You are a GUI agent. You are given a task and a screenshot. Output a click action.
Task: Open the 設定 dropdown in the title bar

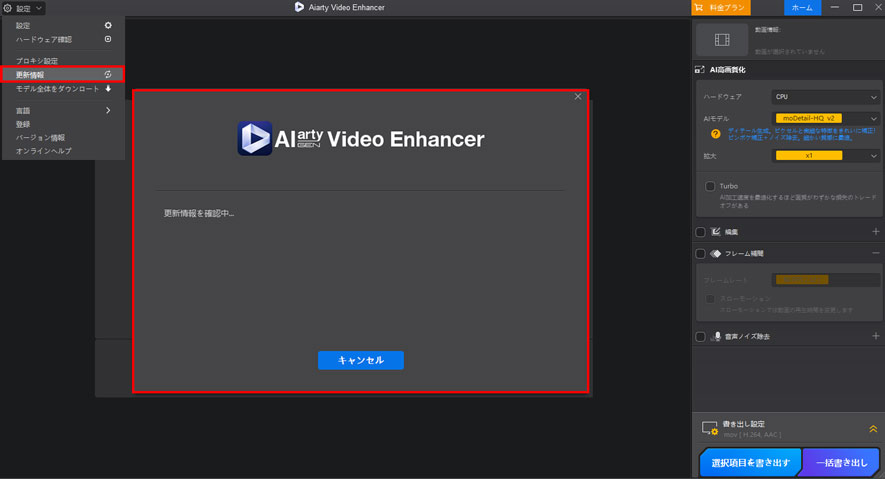[x=23, y=8]
